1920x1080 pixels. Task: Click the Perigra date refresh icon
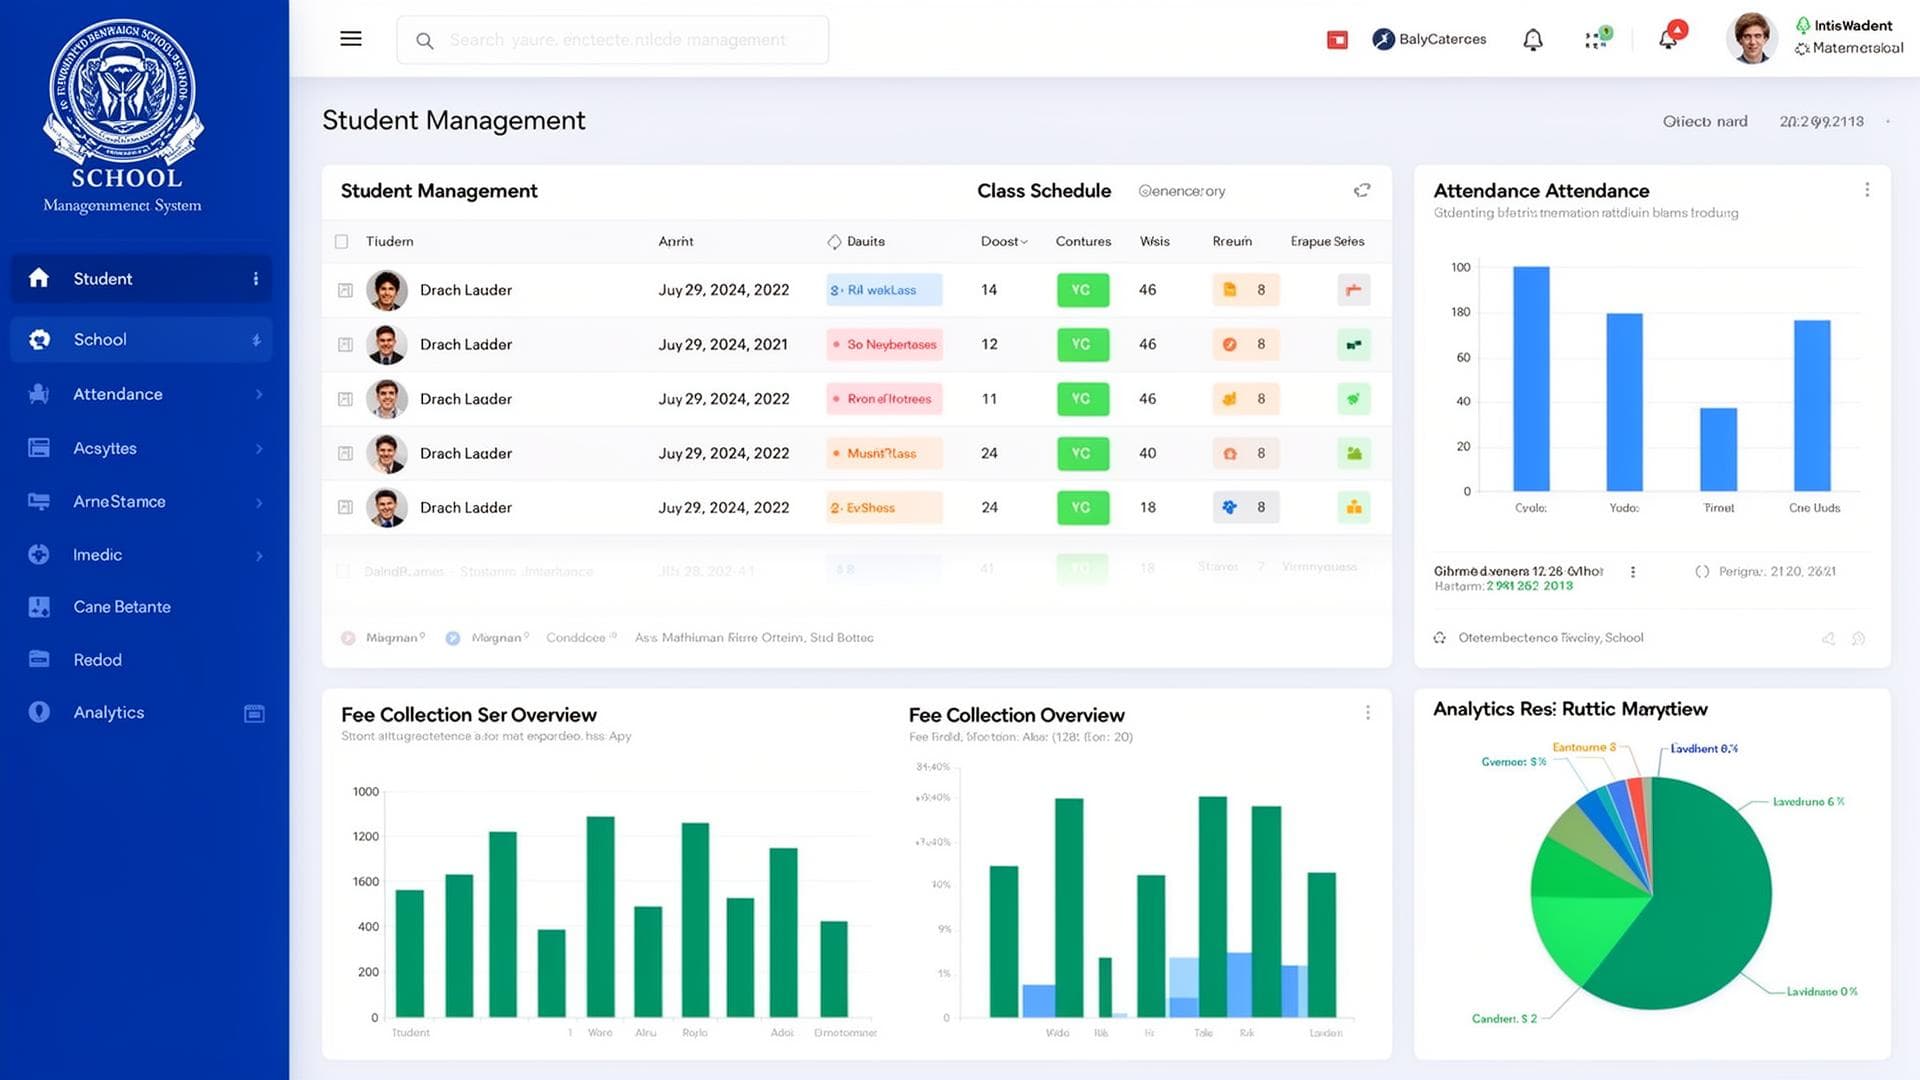pyautogui.click(x=1702, y=572)
